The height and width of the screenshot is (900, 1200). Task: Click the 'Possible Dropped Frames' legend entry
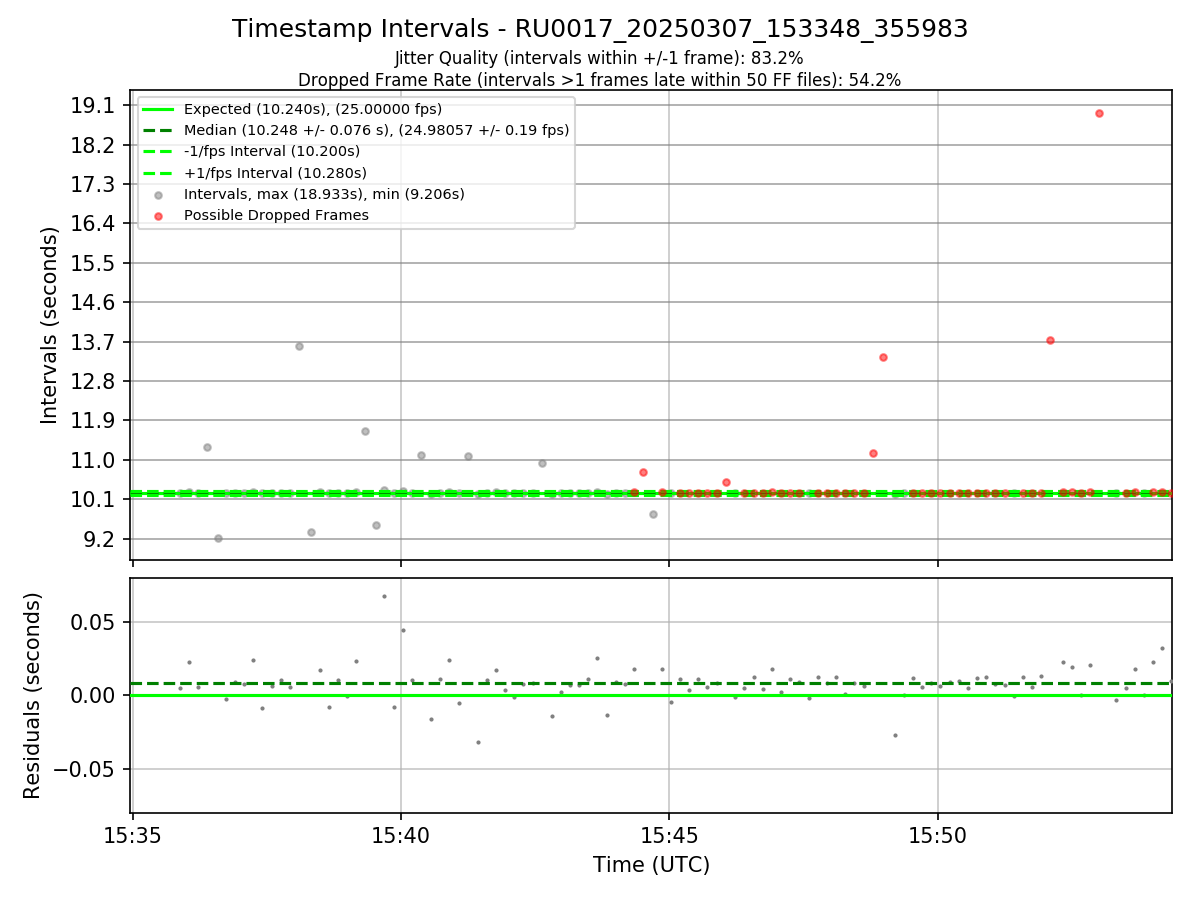[x=276, y=215]
